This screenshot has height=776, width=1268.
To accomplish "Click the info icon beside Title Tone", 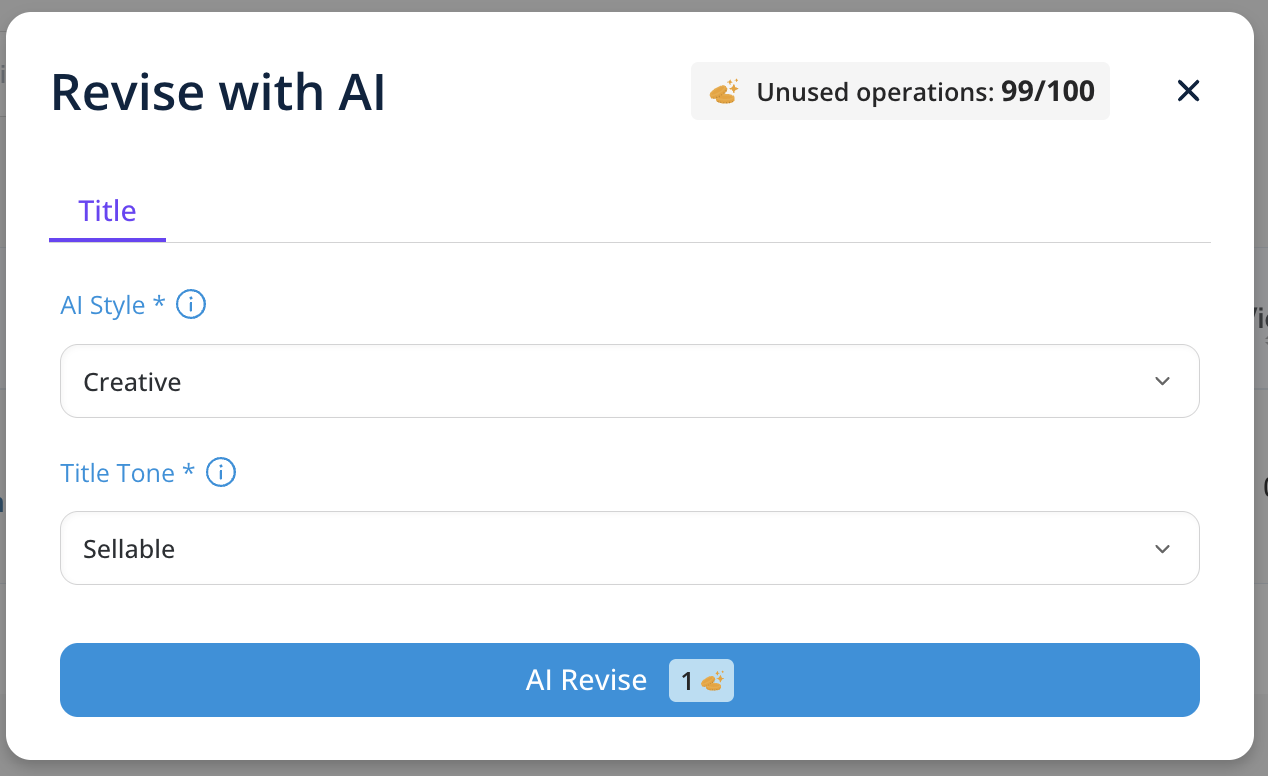I will click(221, 473).
